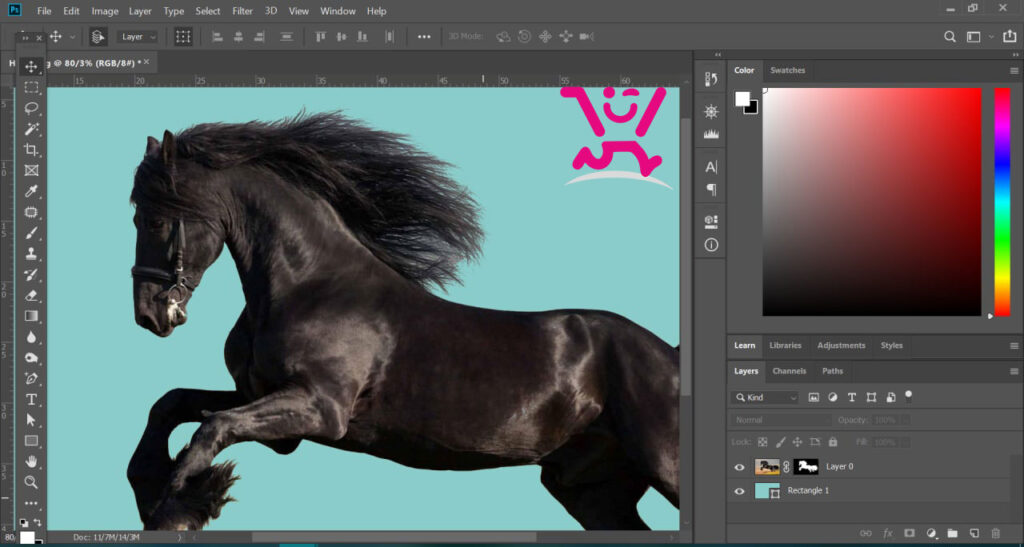Screen dimensions: 1024x547
Task: Turn layer filtering switch on or off
Action: pos(908,396)
